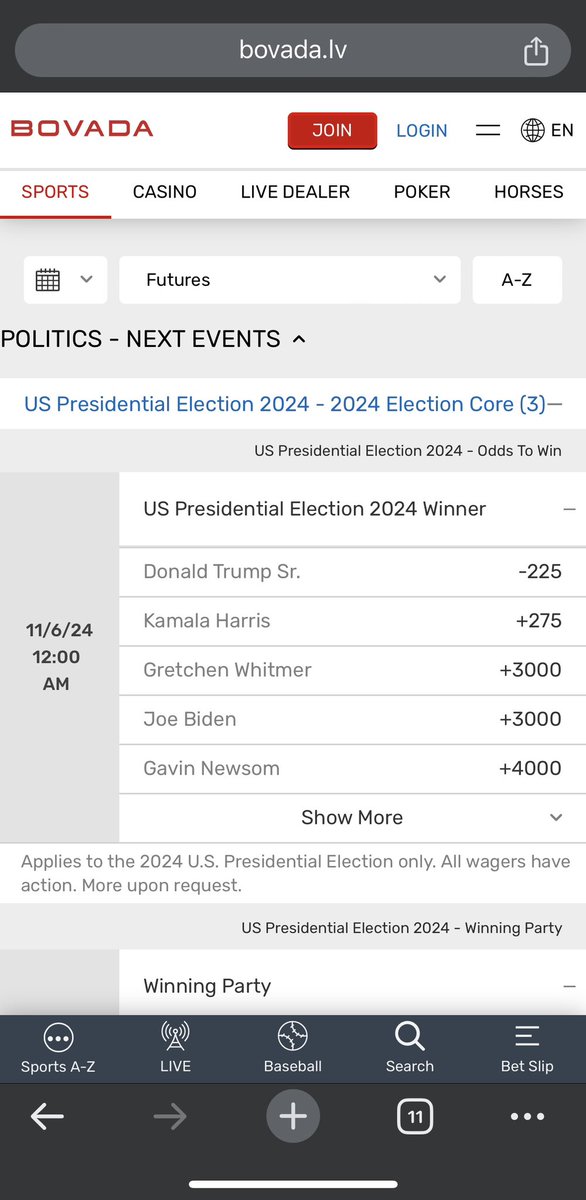Expand Show More candidates list

click(x=352, y=818)
